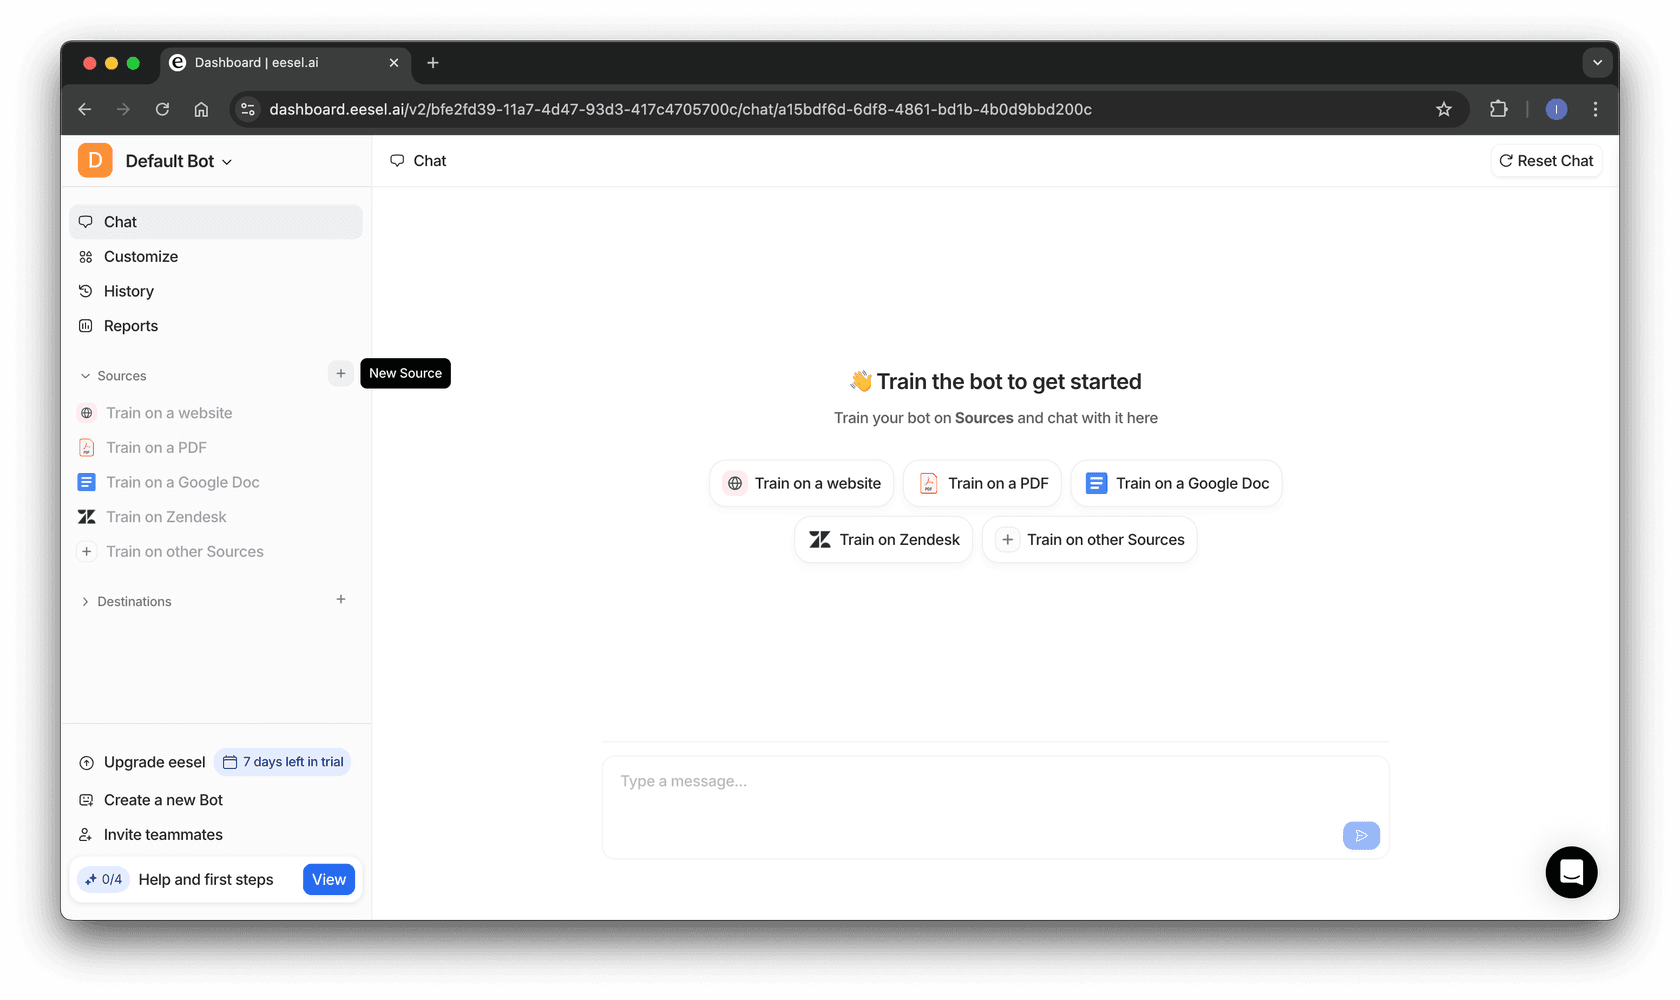Click the plus icon to add New Source
The height and width of the screenshot is (1000, 1680).
tap(341, 374)
